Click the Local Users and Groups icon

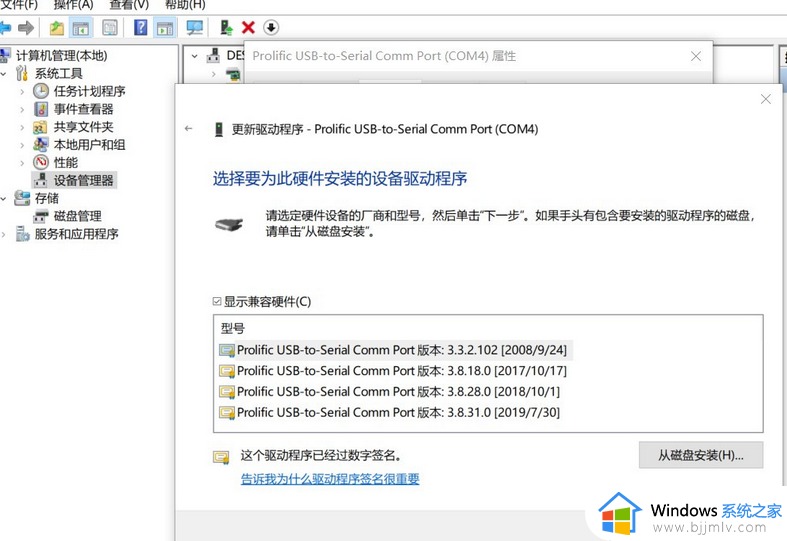[41, 145]
